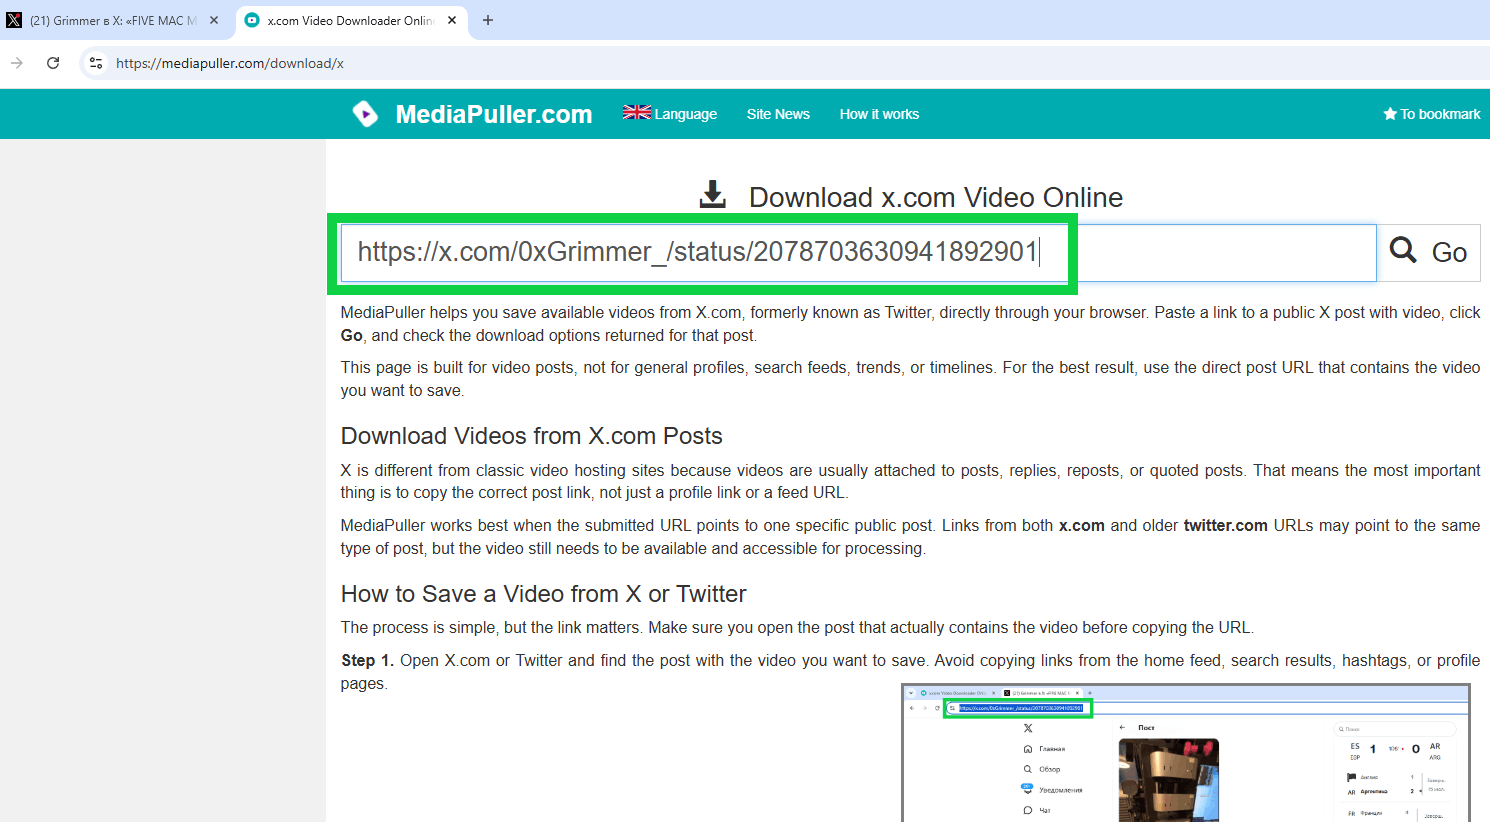
Task: Click the Download x.com Video Online heading
Action: [x=936, y=197]
